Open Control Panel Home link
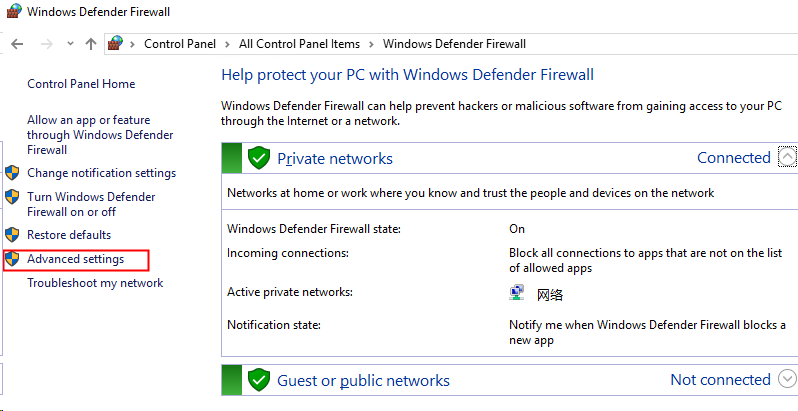798x411 pixels. click(81, 84)
